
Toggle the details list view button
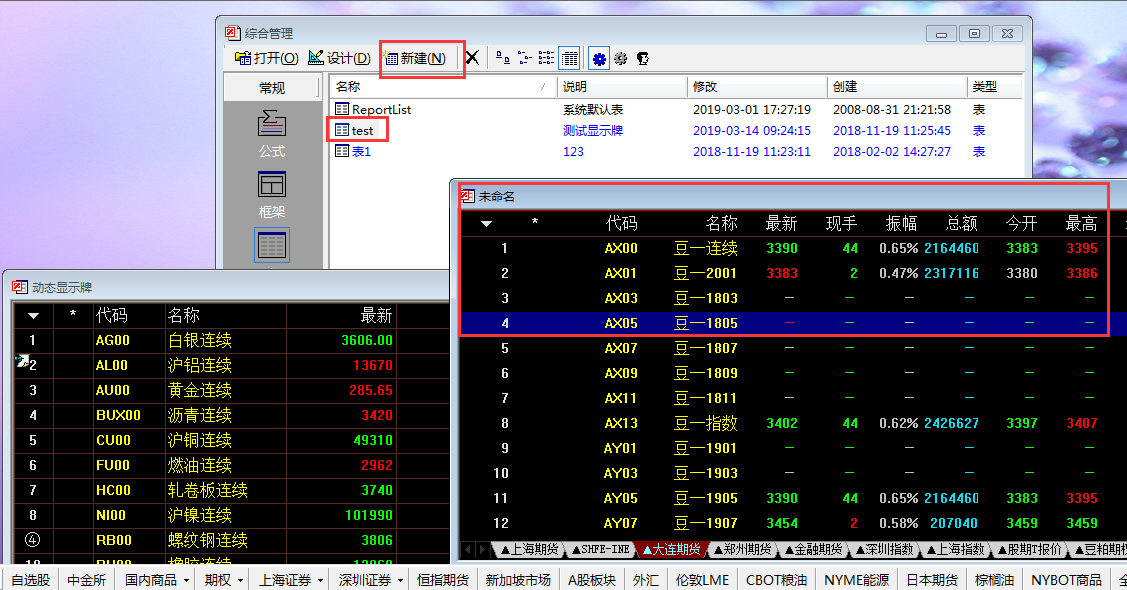[569, 59]
